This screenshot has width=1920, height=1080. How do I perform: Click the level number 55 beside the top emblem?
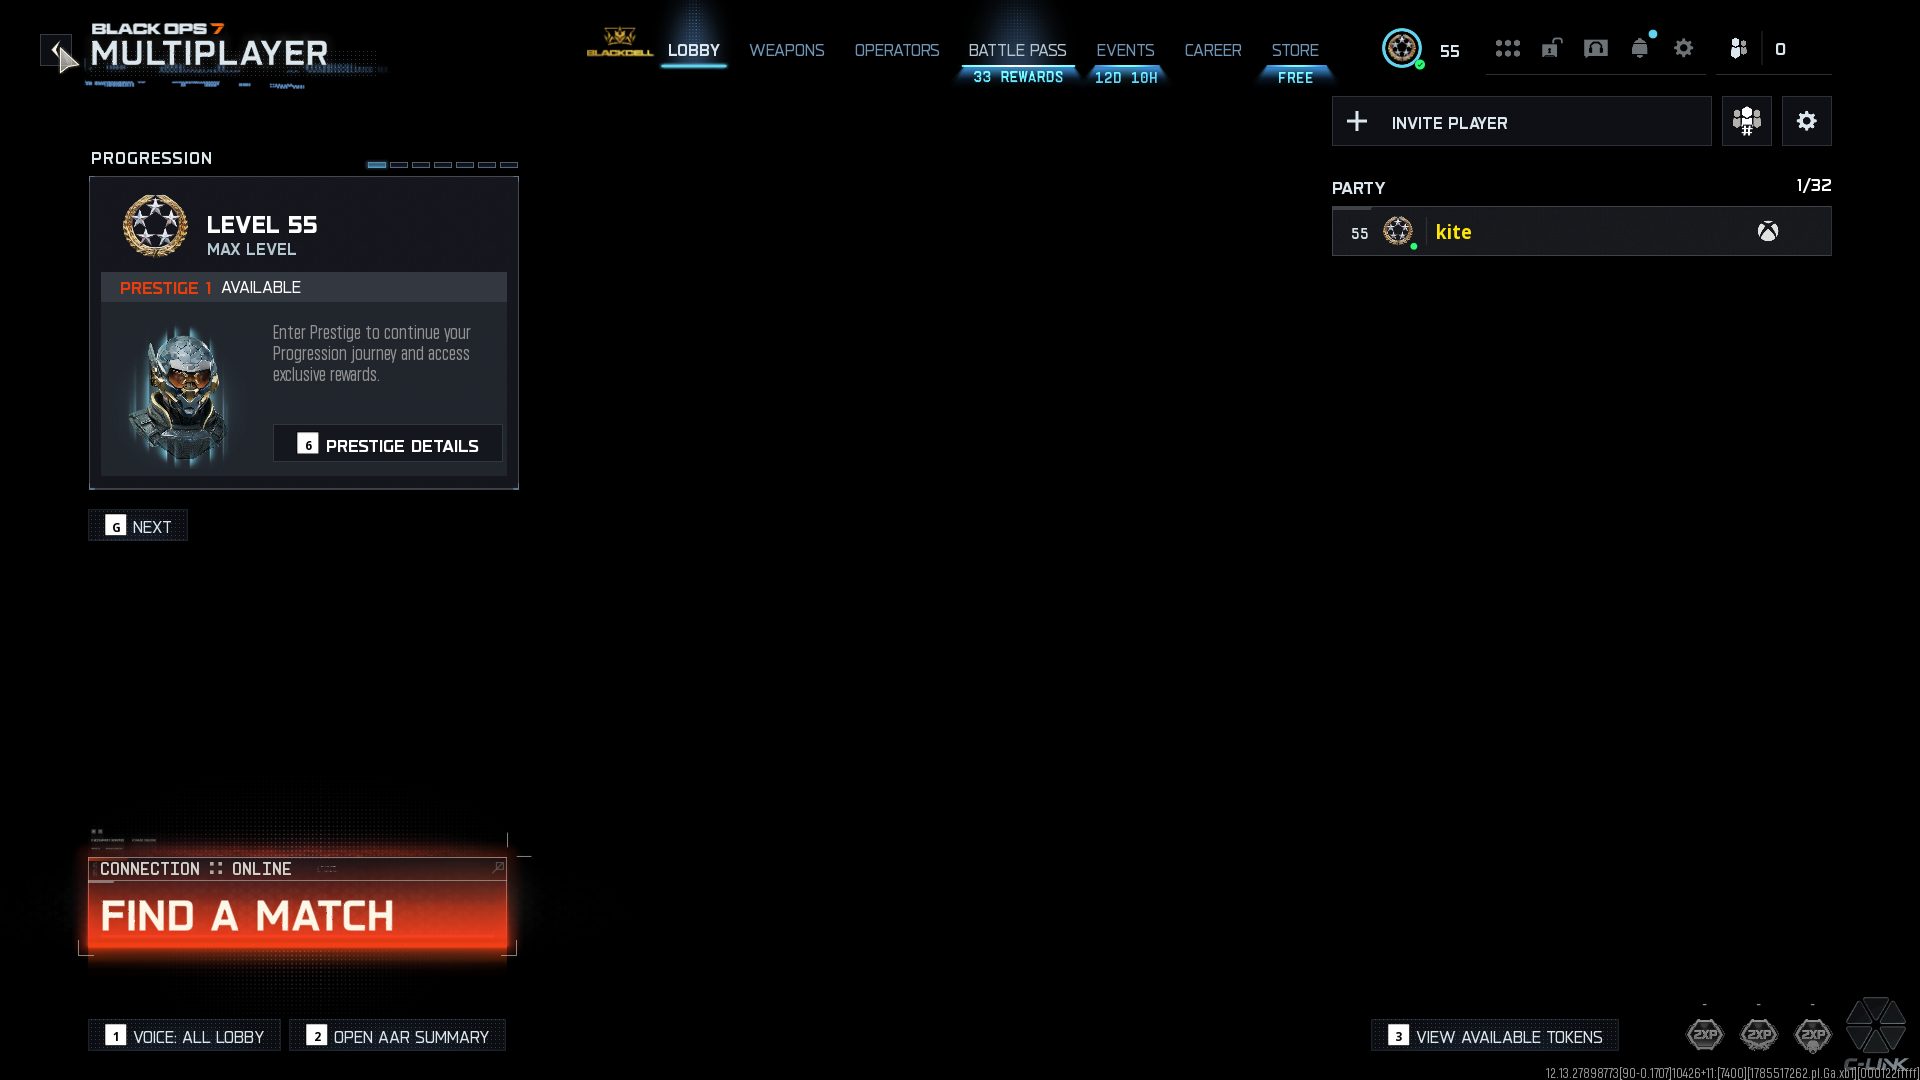[x=1450, y=51]
